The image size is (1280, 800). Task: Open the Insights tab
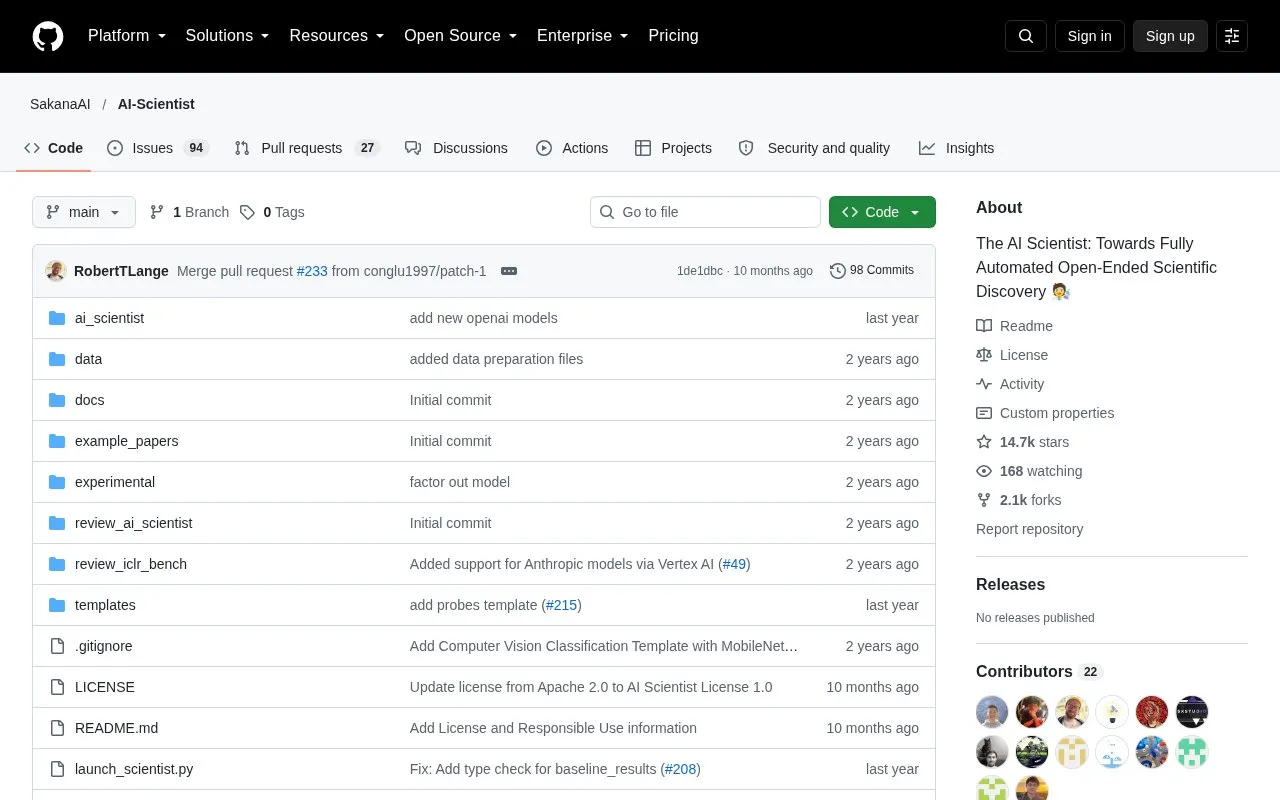pos(957,148)
